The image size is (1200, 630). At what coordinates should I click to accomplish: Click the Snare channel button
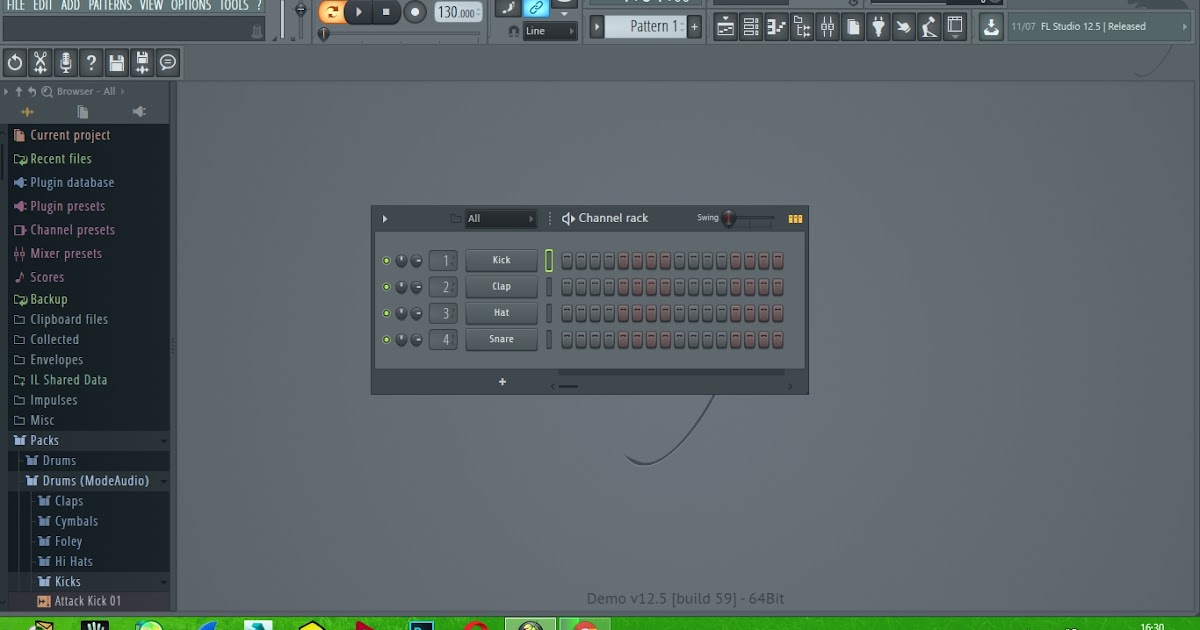(501, 339)
